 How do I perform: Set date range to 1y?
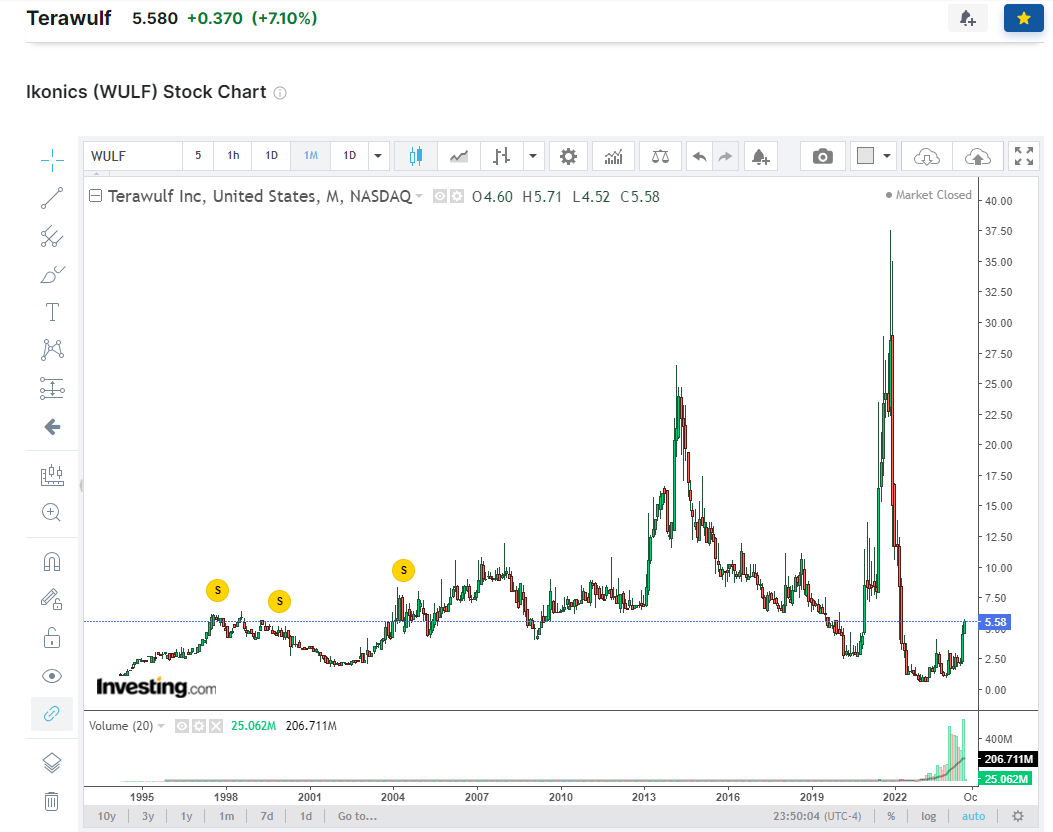coord(187,816)
